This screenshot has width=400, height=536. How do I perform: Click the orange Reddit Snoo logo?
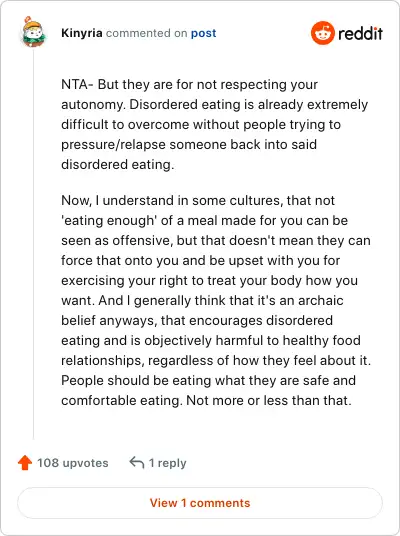(322, 33)
